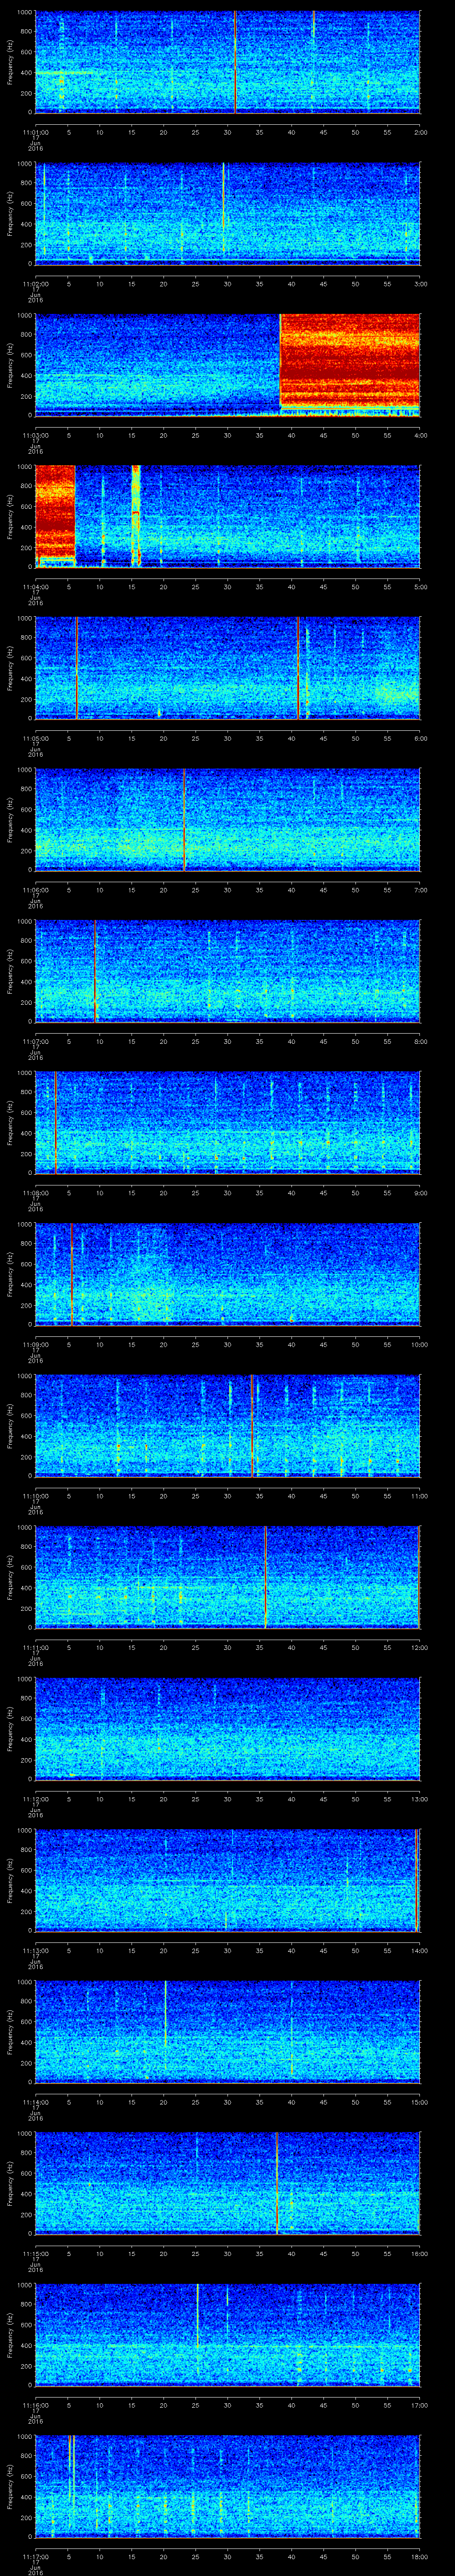Click the 4:00 end time label
The image size is (455, 2576).
(420, 435)
